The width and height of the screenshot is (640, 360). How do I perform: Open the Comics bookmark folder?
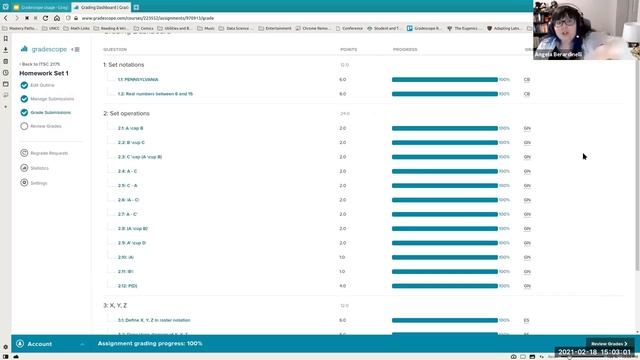144,29
